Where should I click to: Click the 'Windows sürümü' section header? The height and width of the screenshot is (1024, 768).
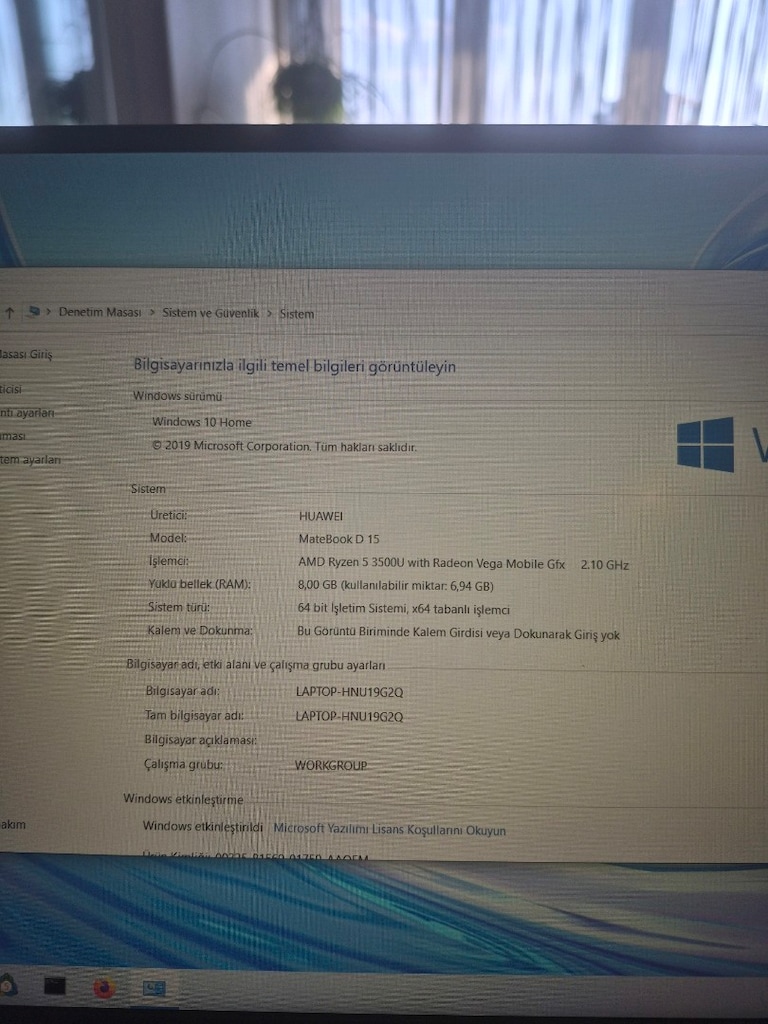(x=178, y=396)
